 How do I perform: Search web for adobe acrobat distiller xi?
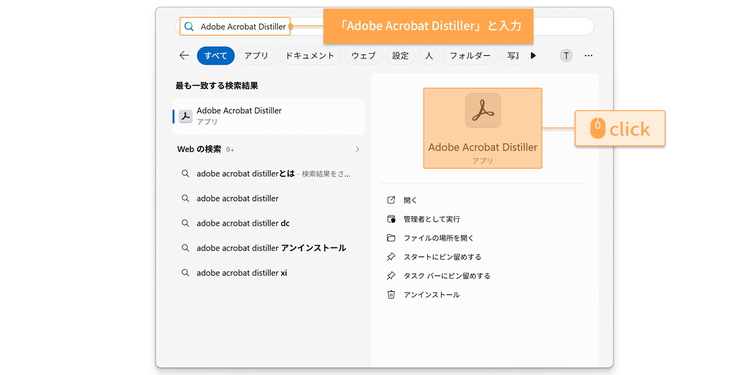coord(268,273)
